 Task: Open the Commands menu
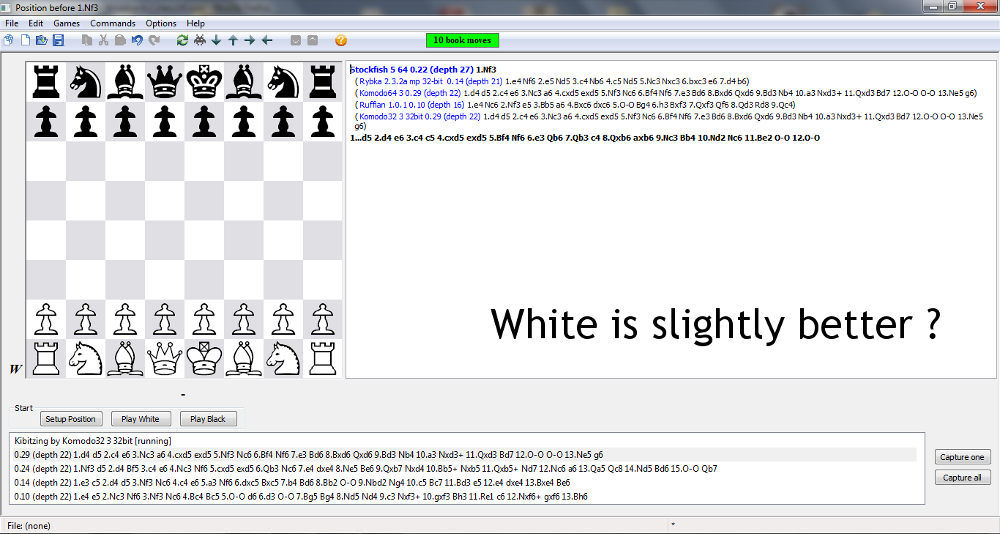click(x=113, y=23)
